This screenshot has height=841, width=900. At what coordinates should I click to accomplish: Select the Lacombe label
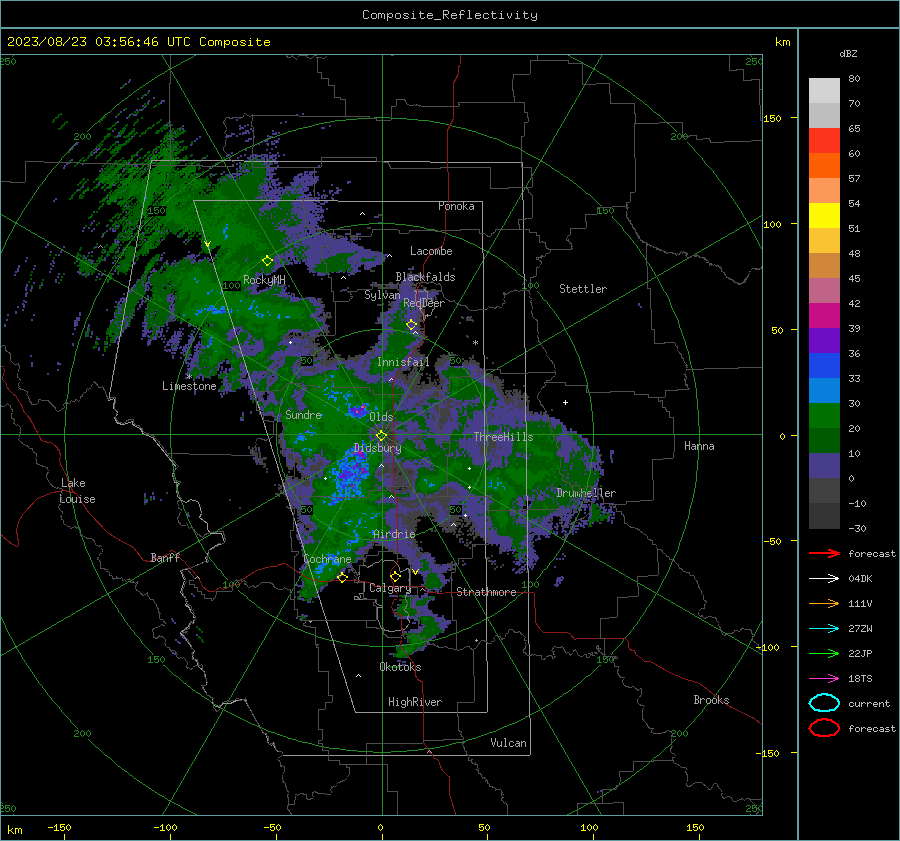[431, 251]
